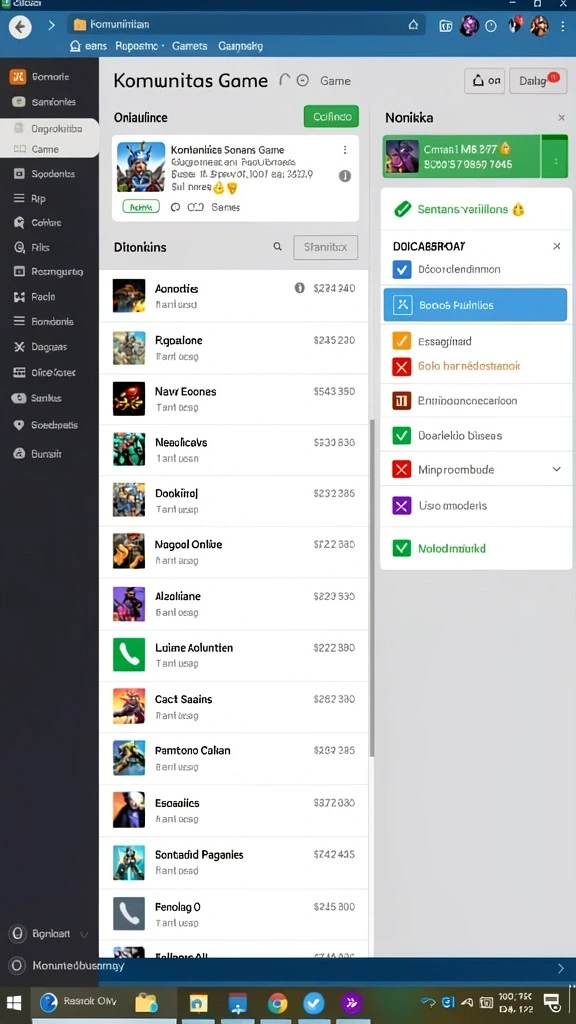The height and width of the screenshot is (1024, 576).
Task: Open the Gaanneky tab
Action: coord(240,46)
